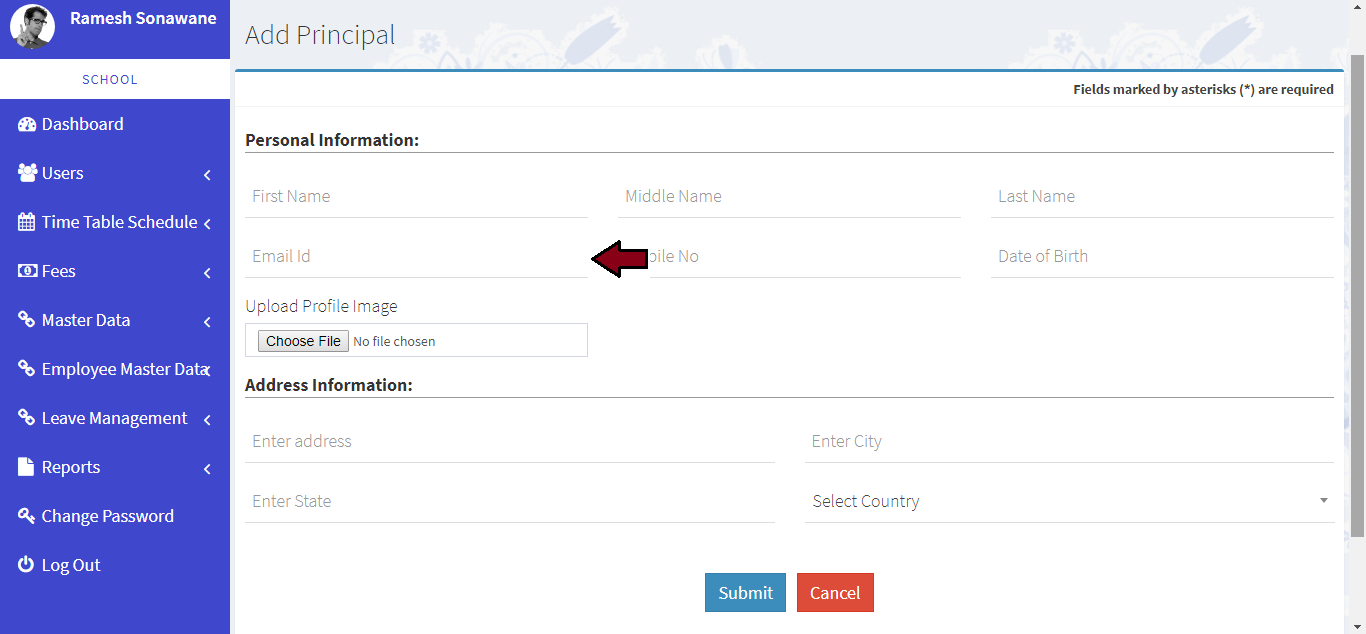The width and height of the screenshot is (1366, 634).
Task: Expand the Users menu chevron
Action: pyautogui.click(x=207, y=175)
